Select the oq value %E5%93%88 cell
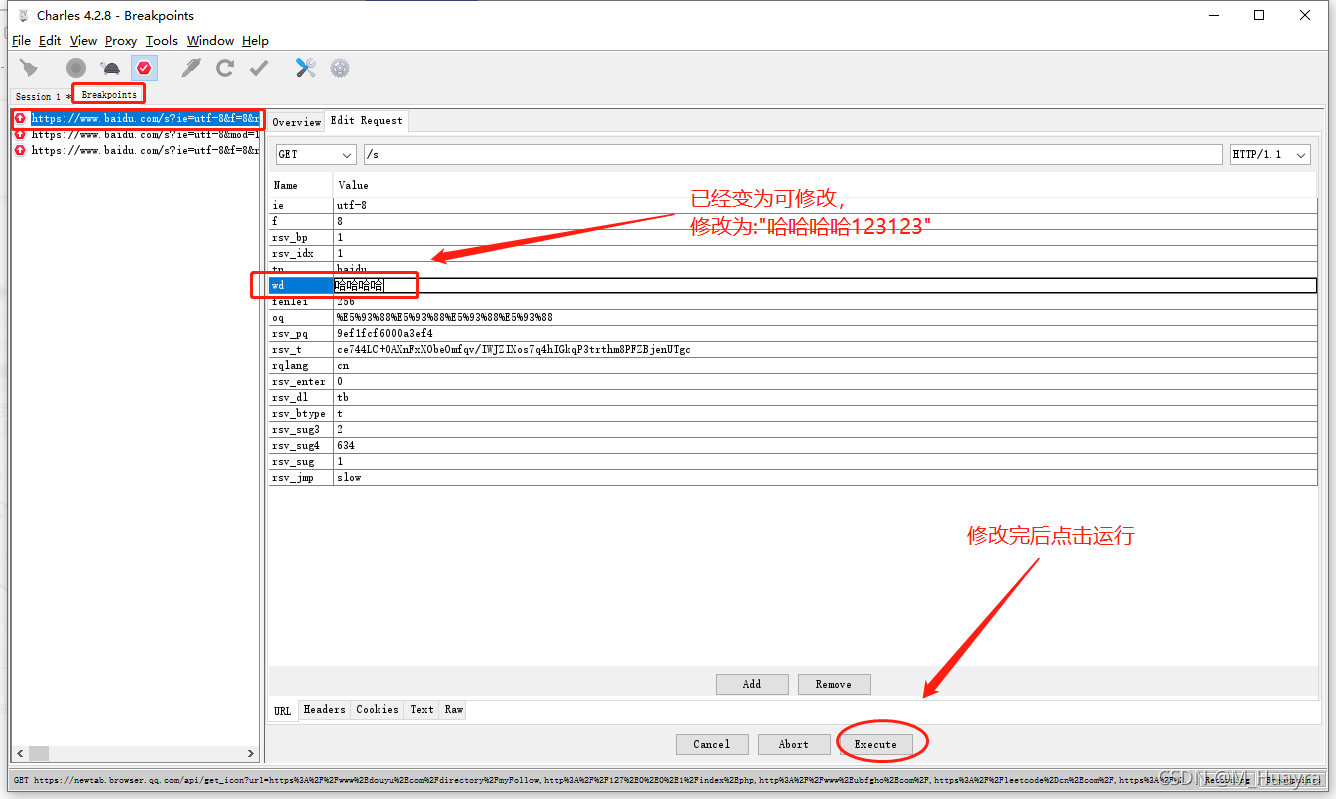 click(825, 318)
